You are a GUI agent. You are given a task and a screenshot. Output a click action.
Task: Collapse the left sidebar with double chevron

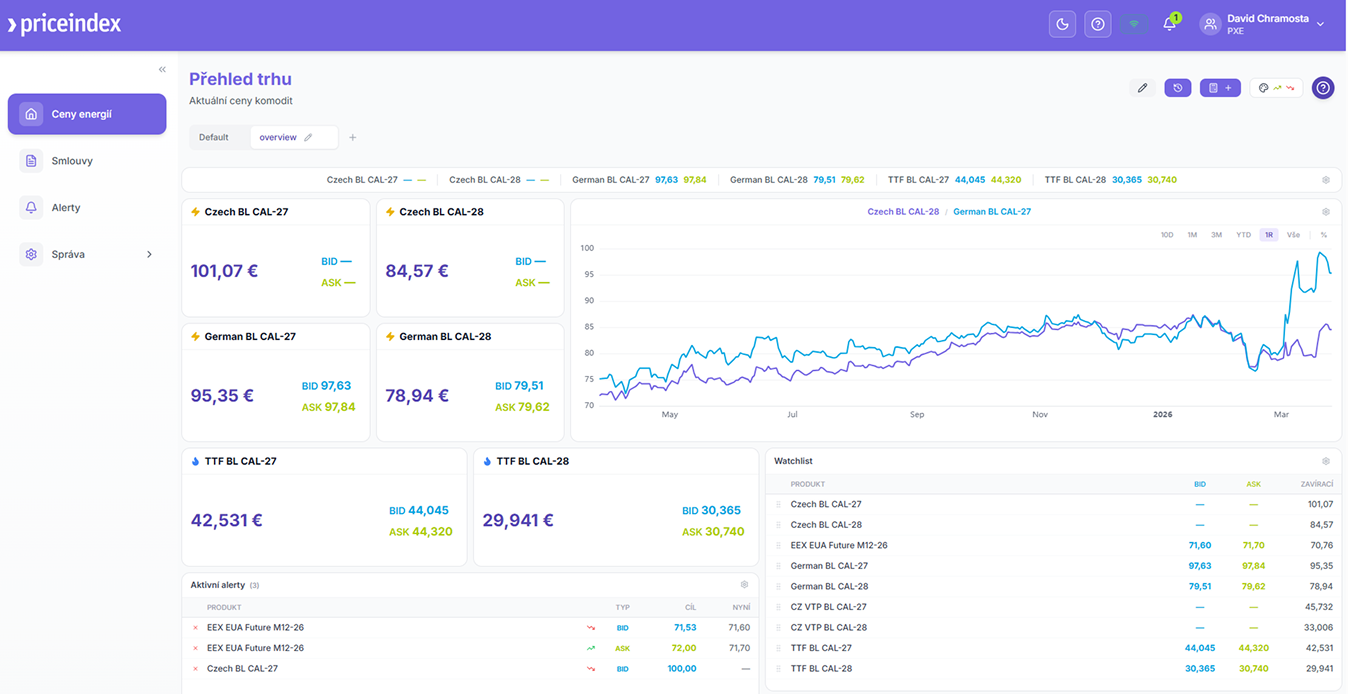[x=162, y=69]
